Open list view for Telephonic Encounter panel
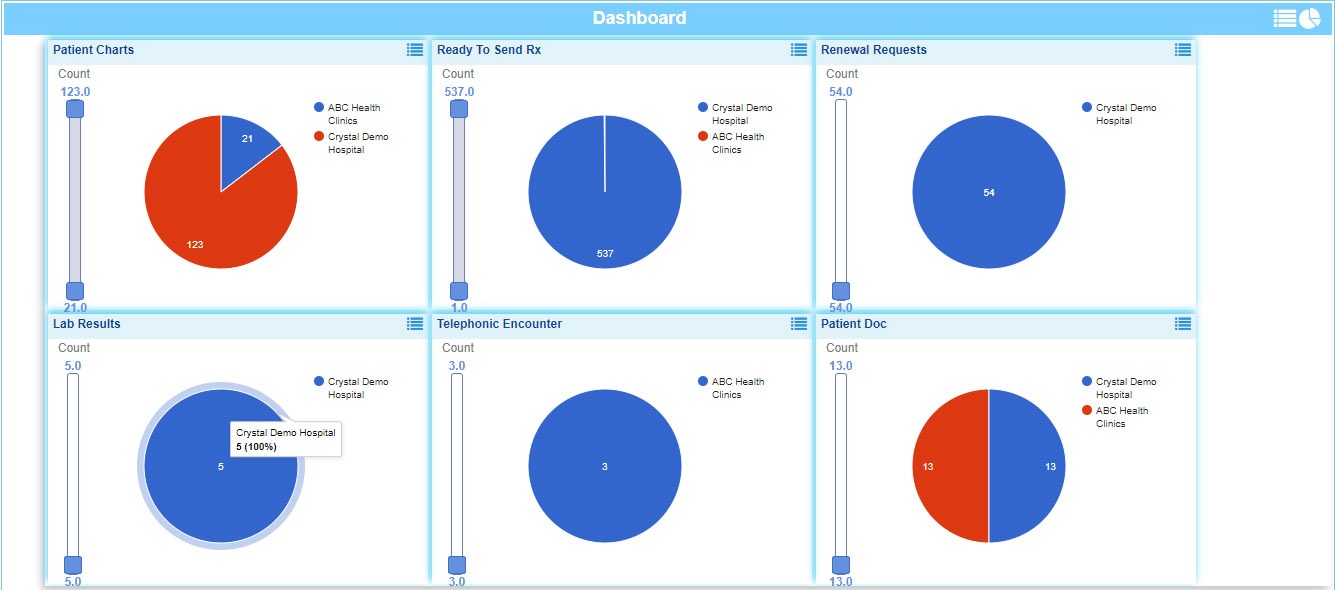This screenshot has width=1335, height=590. click(x=799, y=324)
